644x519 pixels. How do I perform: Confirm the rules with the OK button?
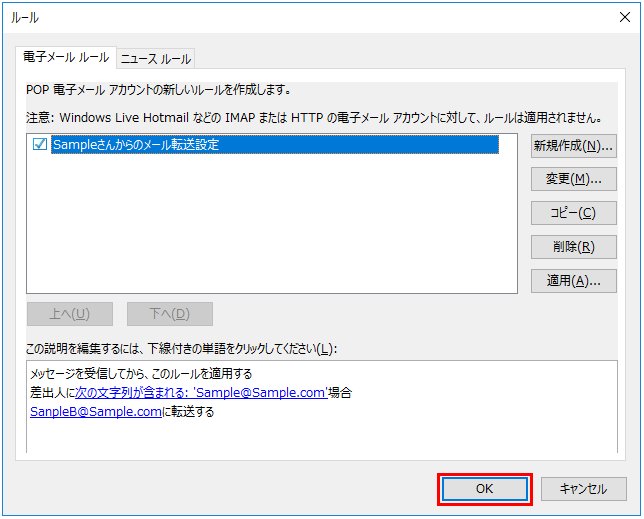coord(485,489)
